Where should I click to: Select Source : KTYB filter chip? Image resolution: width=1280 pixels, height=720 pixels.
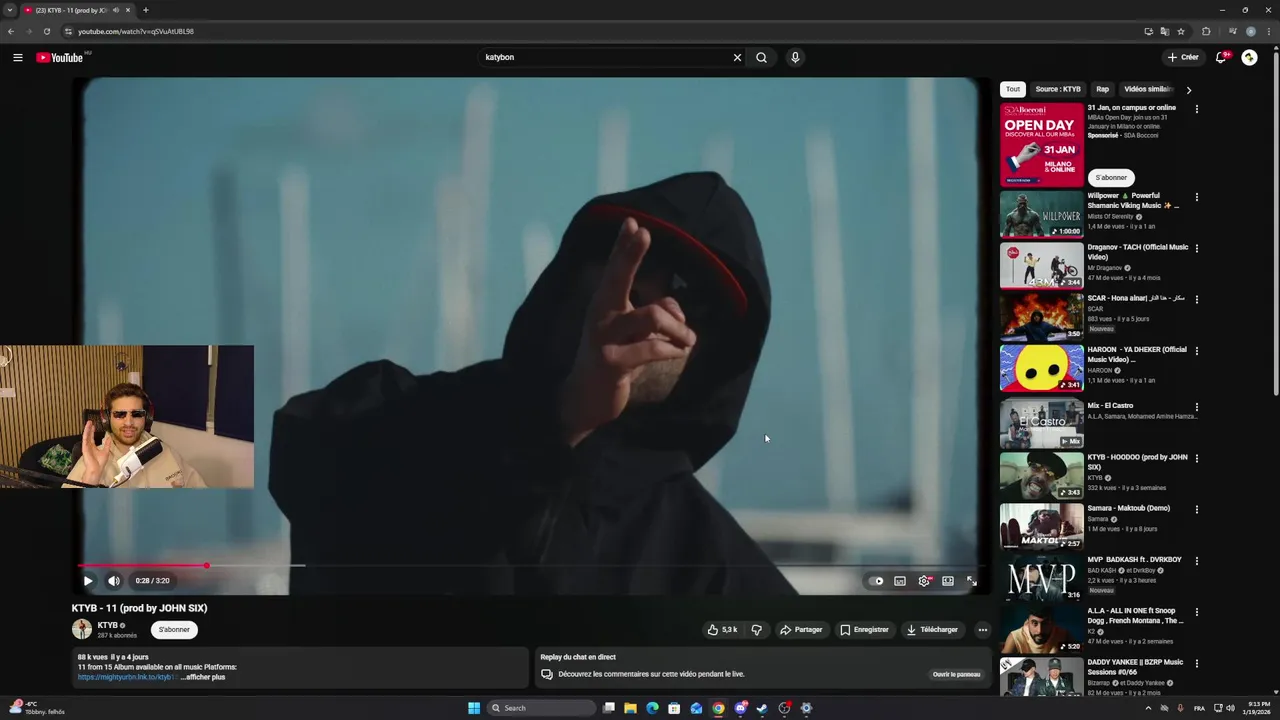pos(1058,89)
